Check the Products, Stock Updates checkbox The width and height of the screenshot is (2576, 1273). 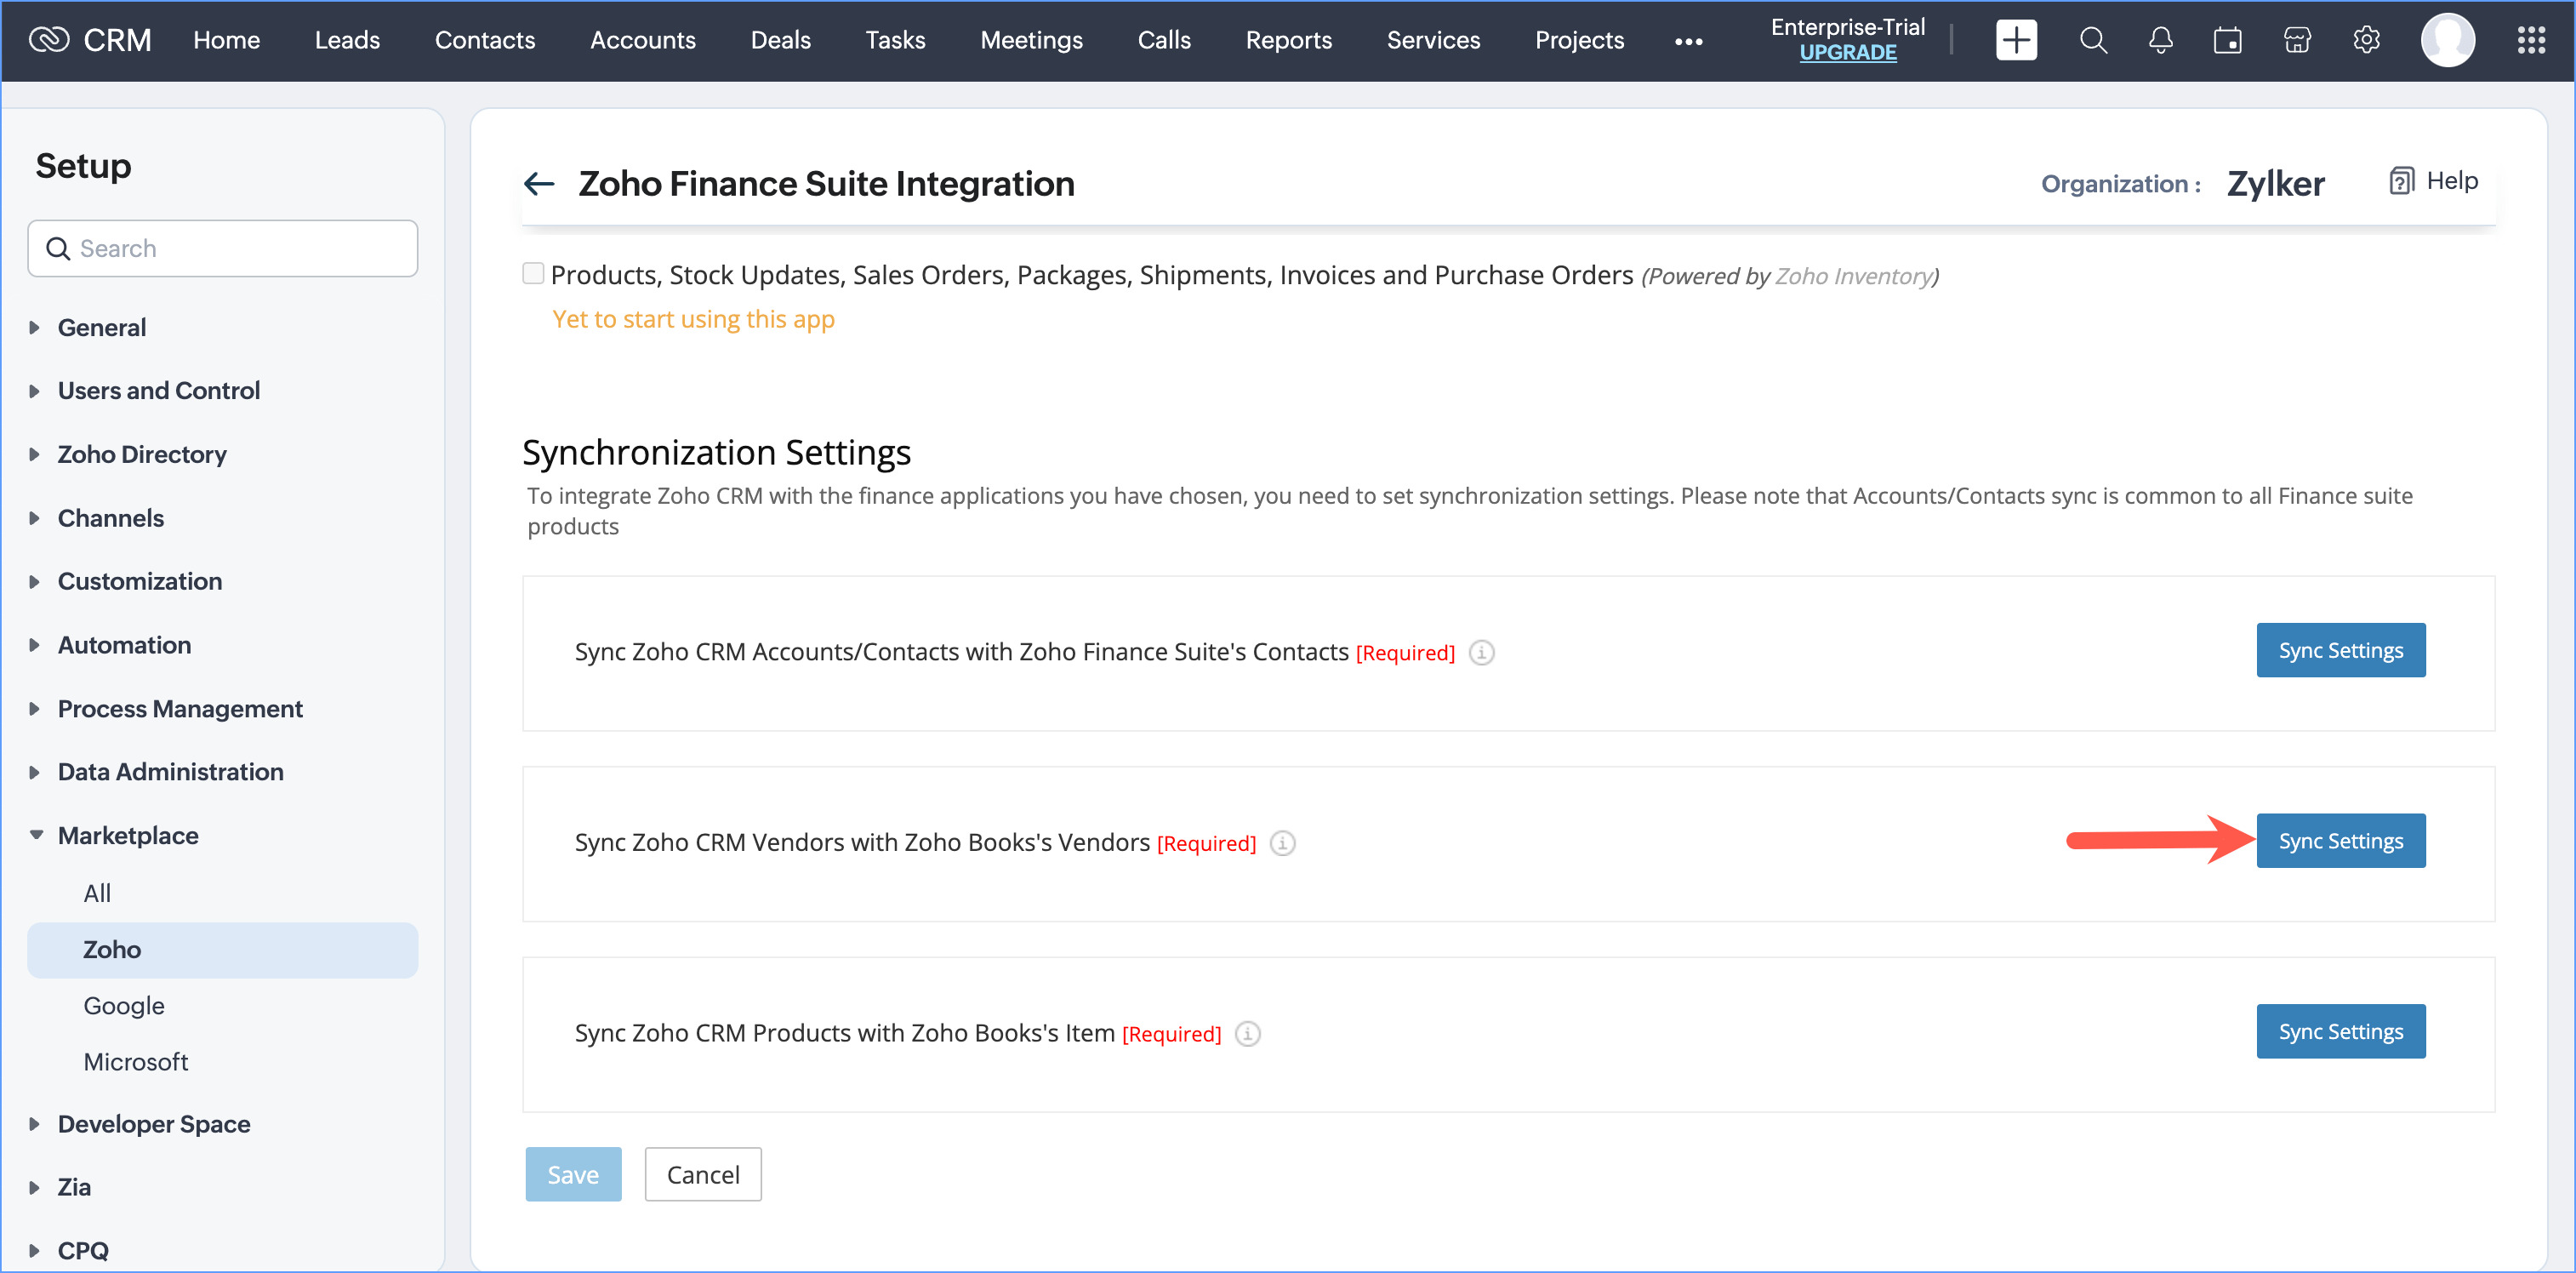pyautogui.click(x=533, y=274)
